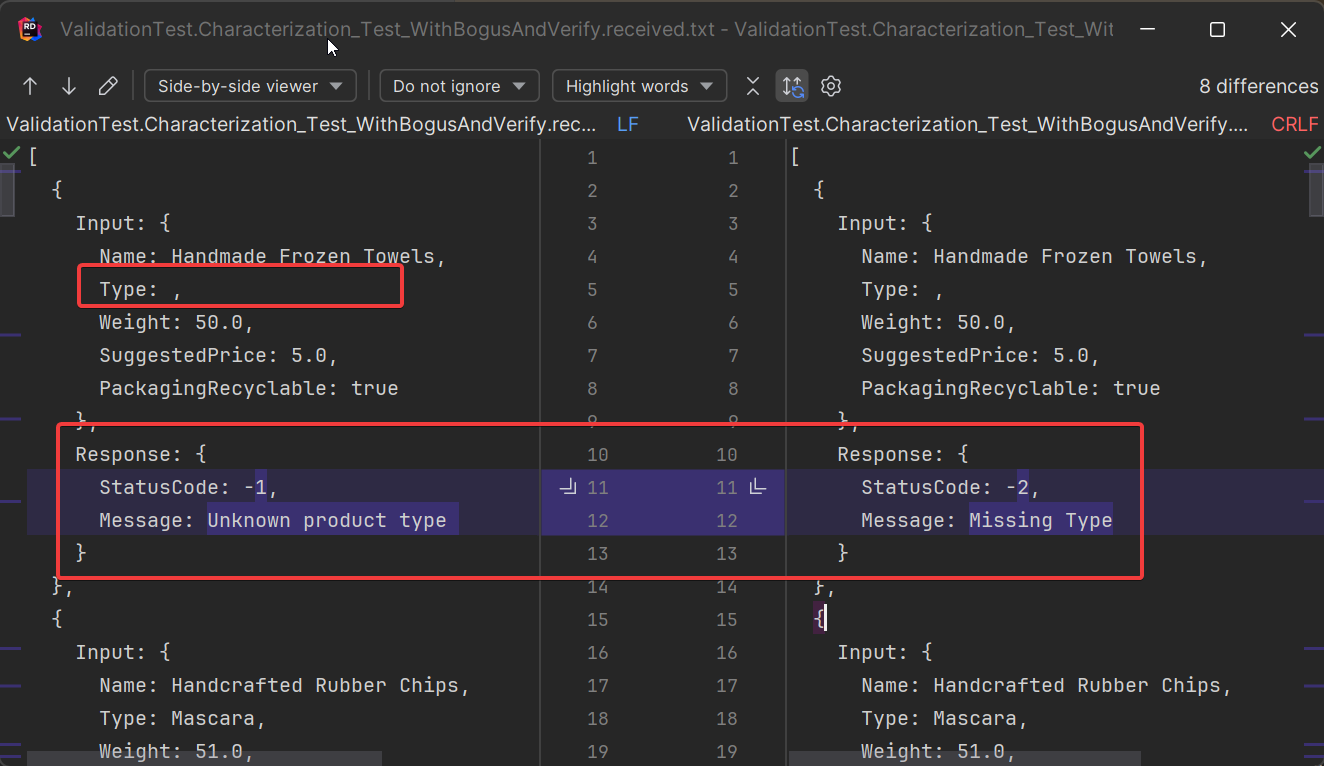1324x766 pixels.
Task: Jump to next difference with down arrow
Action: [x=68, y=86]
